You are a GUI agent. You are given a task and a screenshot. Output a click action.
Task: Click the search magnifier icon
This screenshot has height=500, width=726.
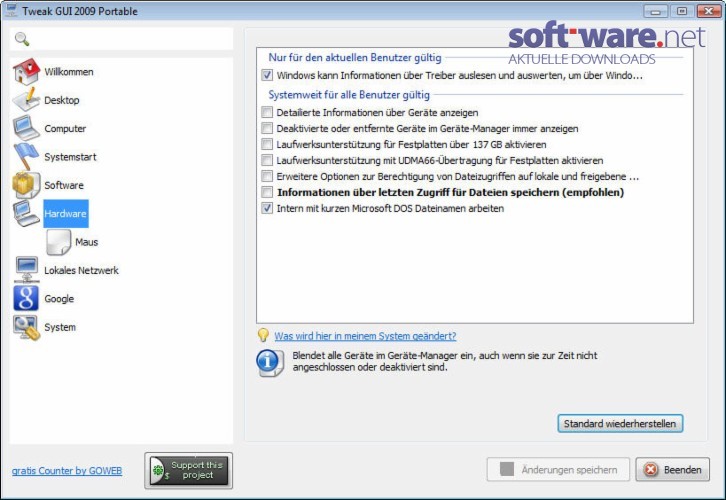point(22,39)
